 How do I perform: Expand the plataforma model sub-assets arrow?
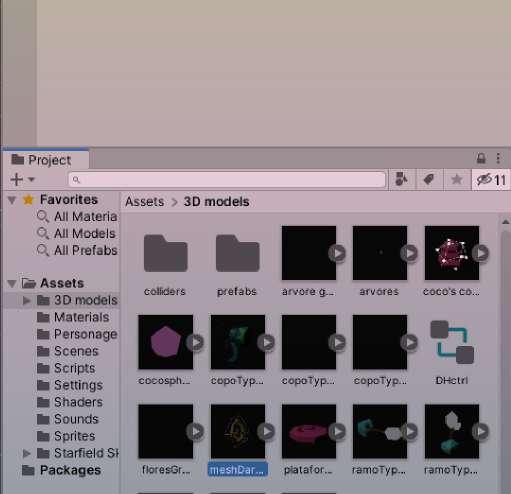coord(337,431)
